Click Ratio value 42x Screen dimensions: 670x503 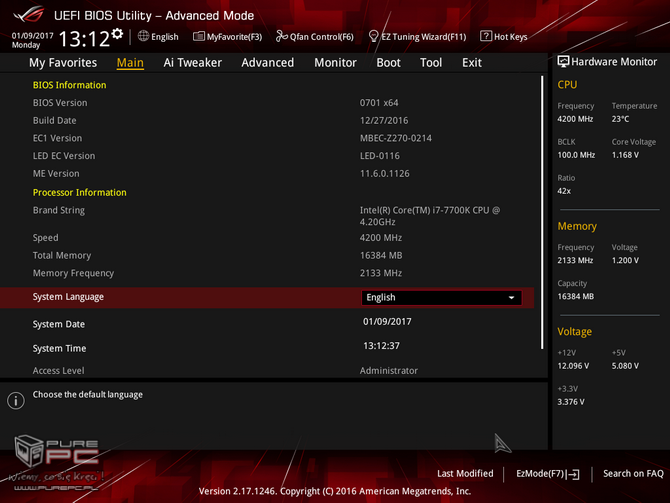564,191
